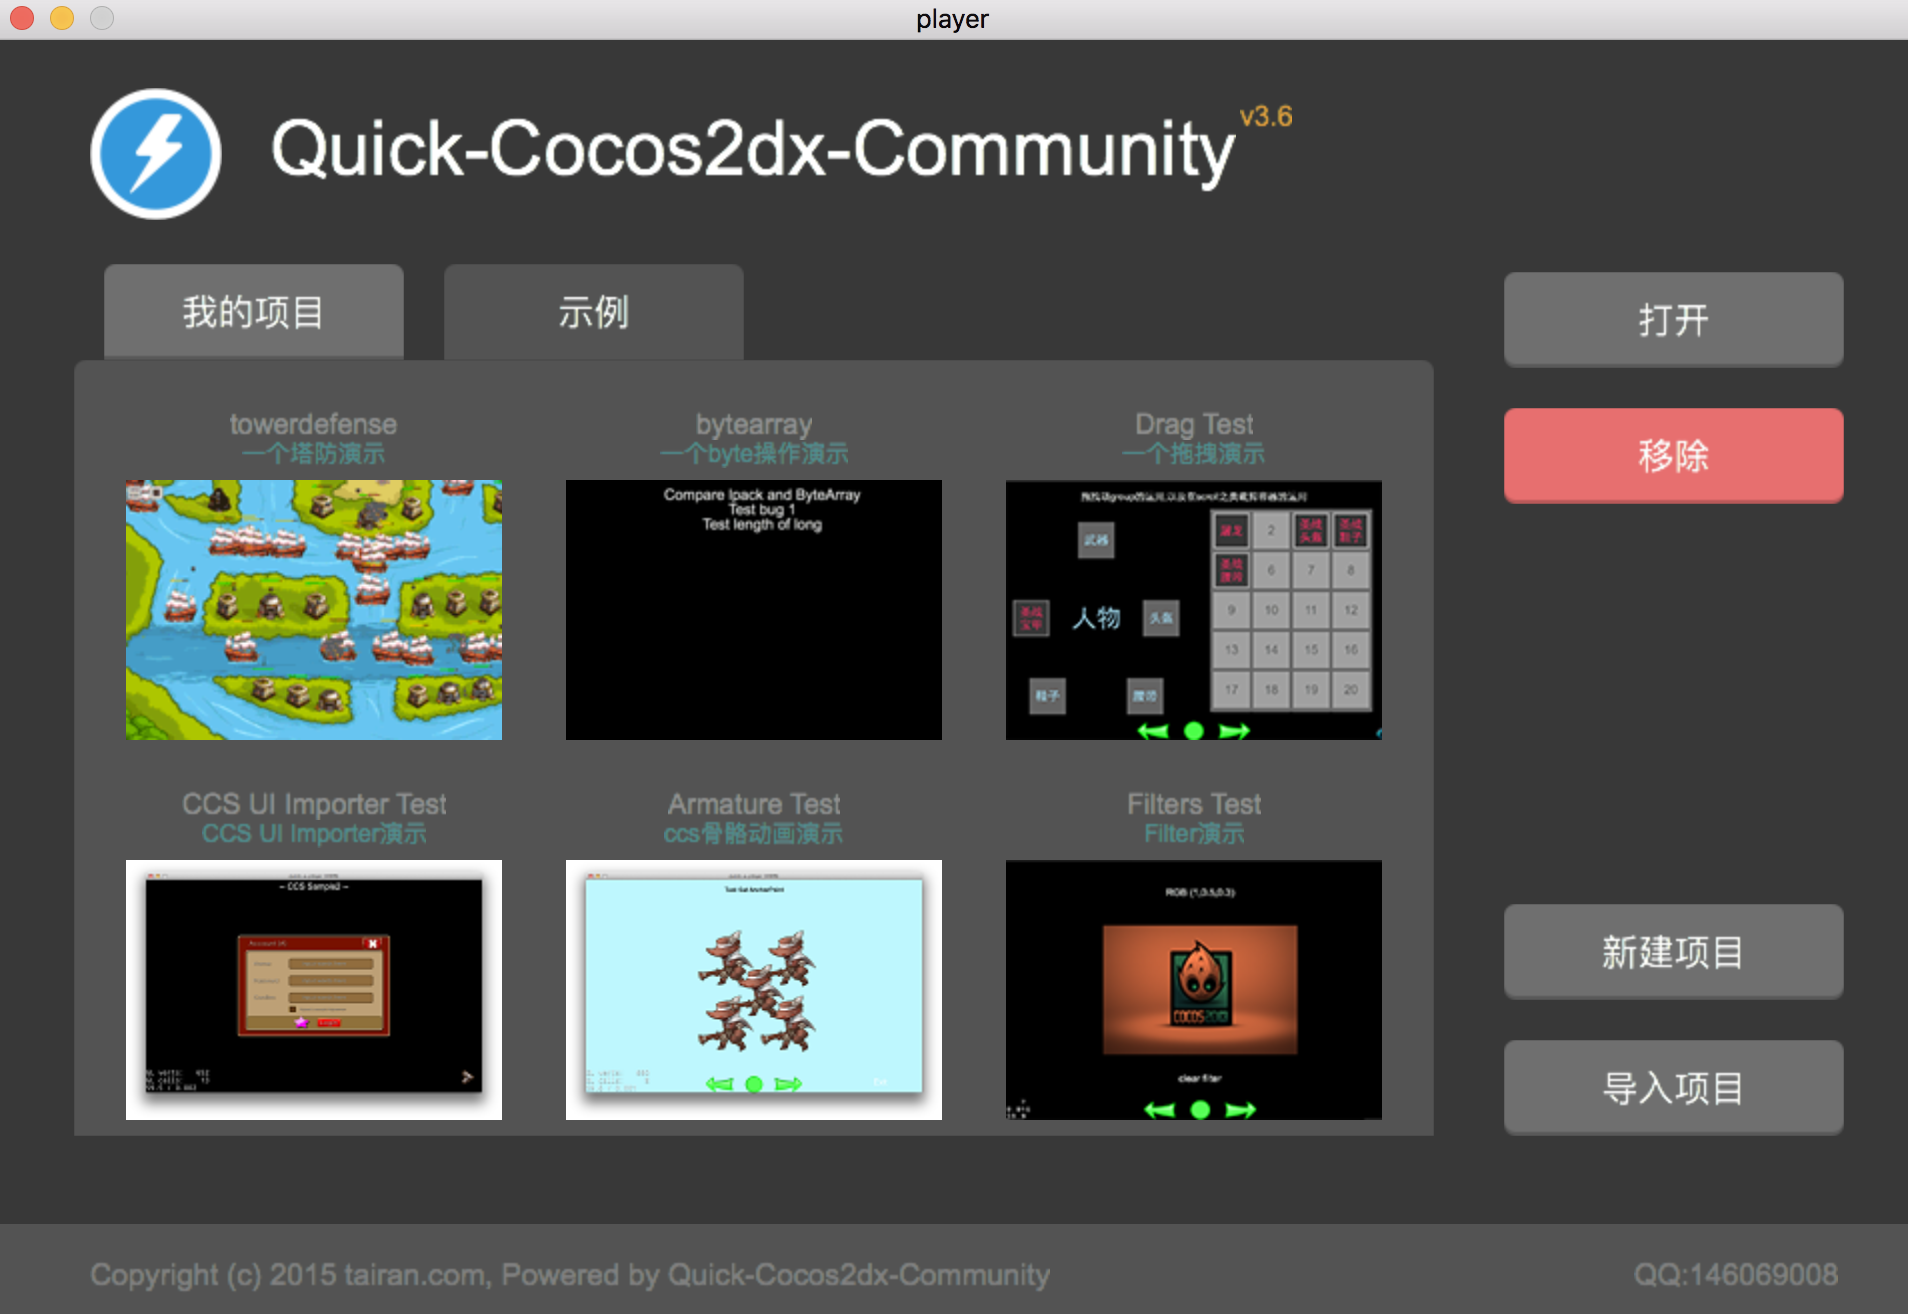The image size is (1908, 1314).
Task: Click the 一个byte操作演示 description text
Action: pos(754,453)
